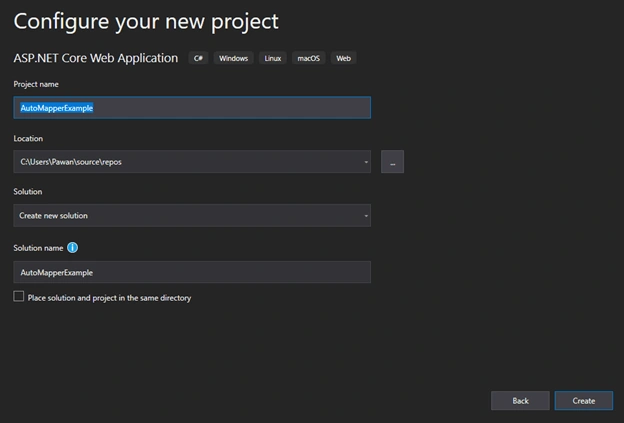Image resolution: width=624 pixels, height=423 pixels.
Task: Click the Configure your new project heading
Action: coord(146,22)
